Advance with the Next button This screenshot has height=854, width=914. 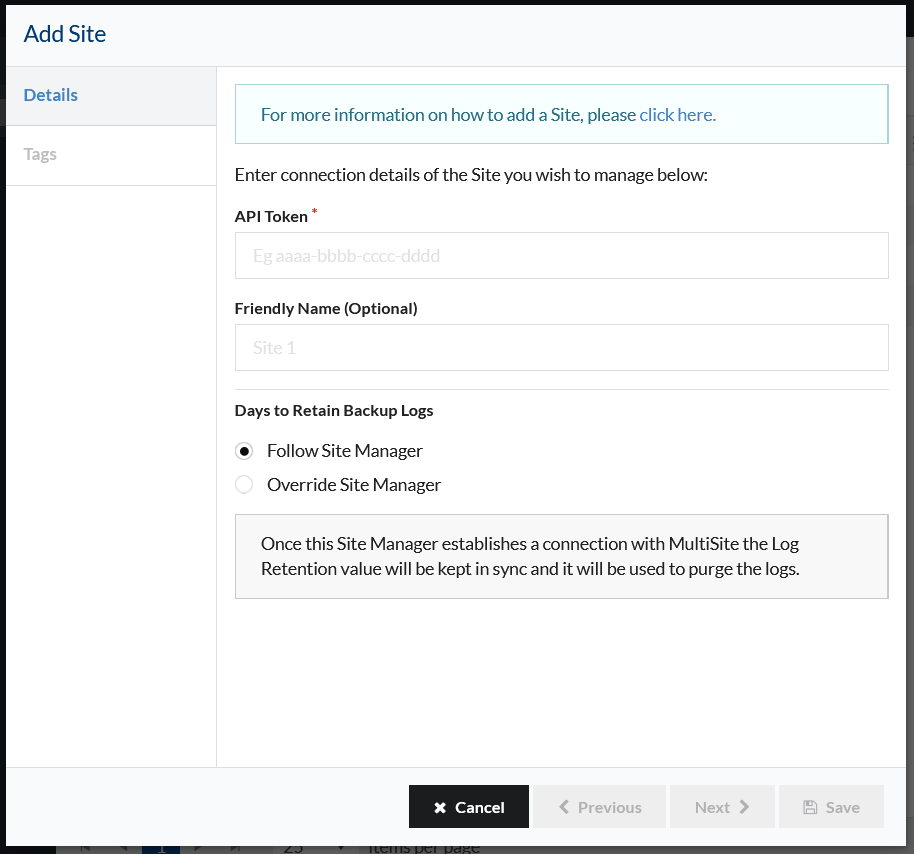tap(722, 806)
